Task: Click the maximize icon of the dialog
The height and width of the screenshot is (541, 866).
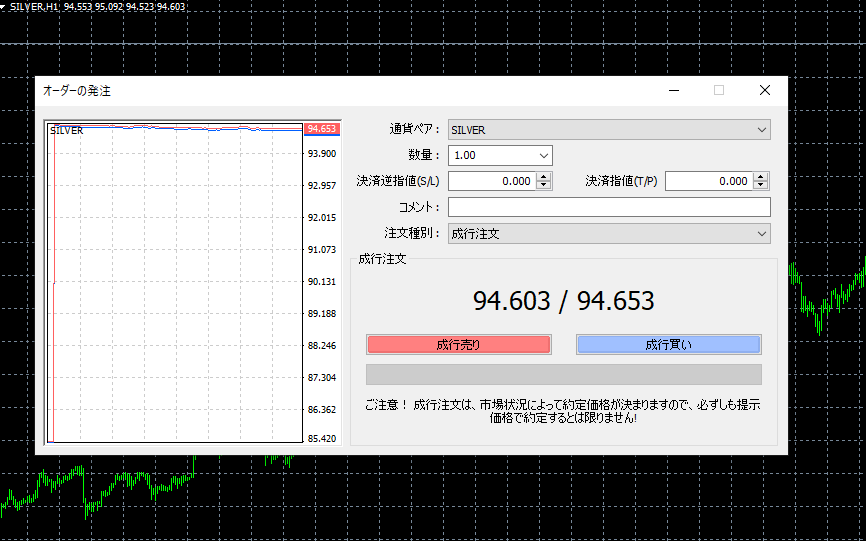Action: tap(719, 90)
